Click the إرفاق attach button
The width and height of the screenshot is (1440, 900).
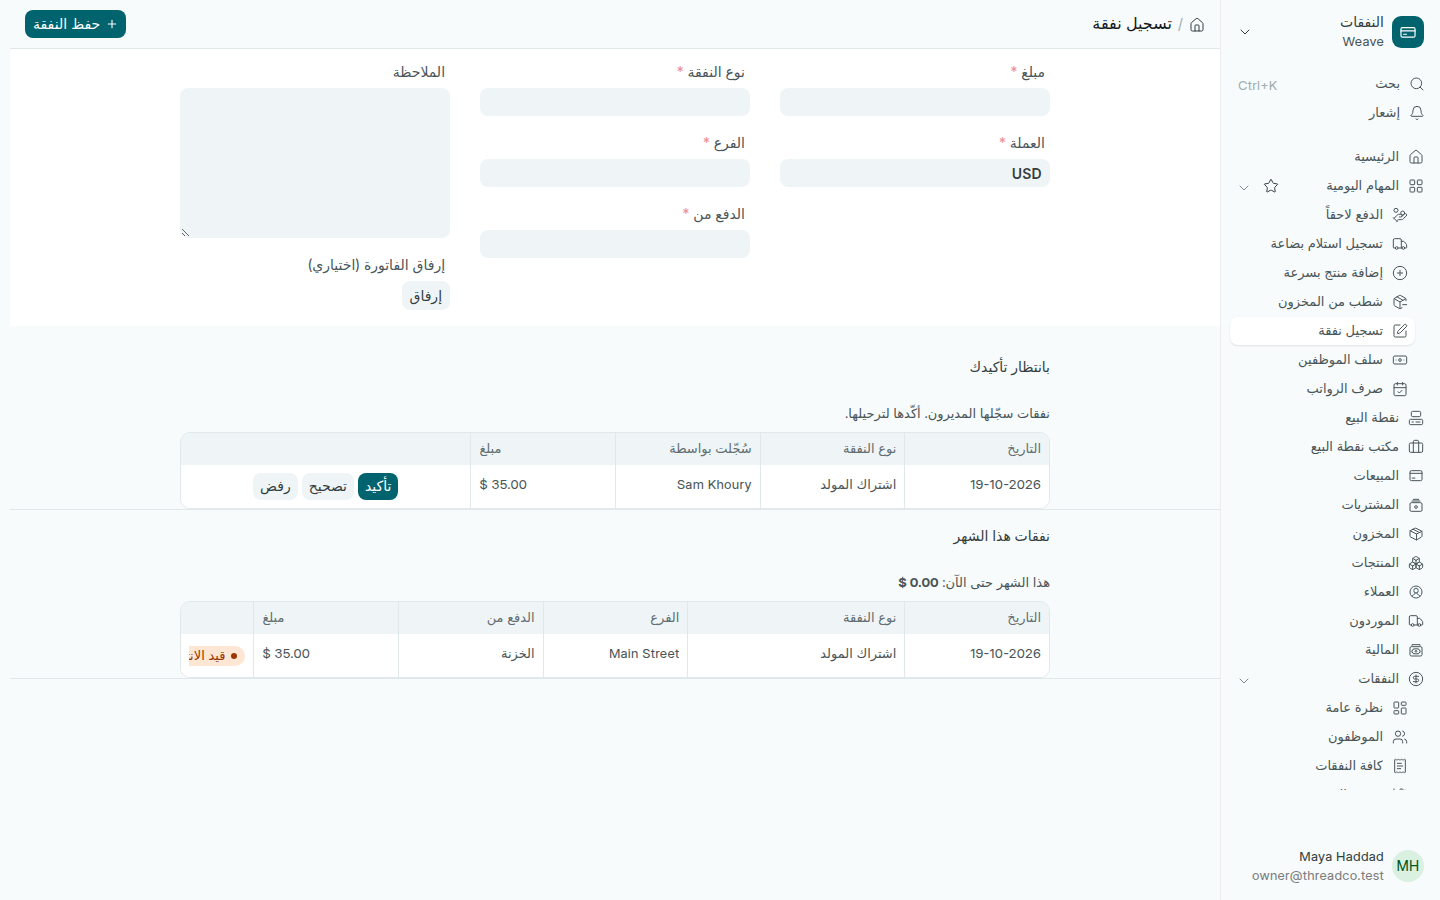[426, 296]
